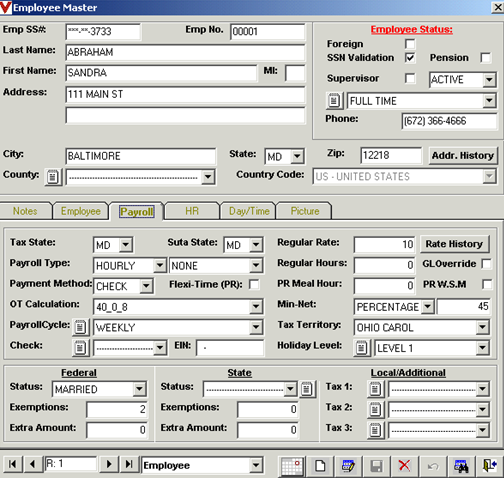Switch to the Picture tab
Viewport: 504px width, 478px height.
305,211
